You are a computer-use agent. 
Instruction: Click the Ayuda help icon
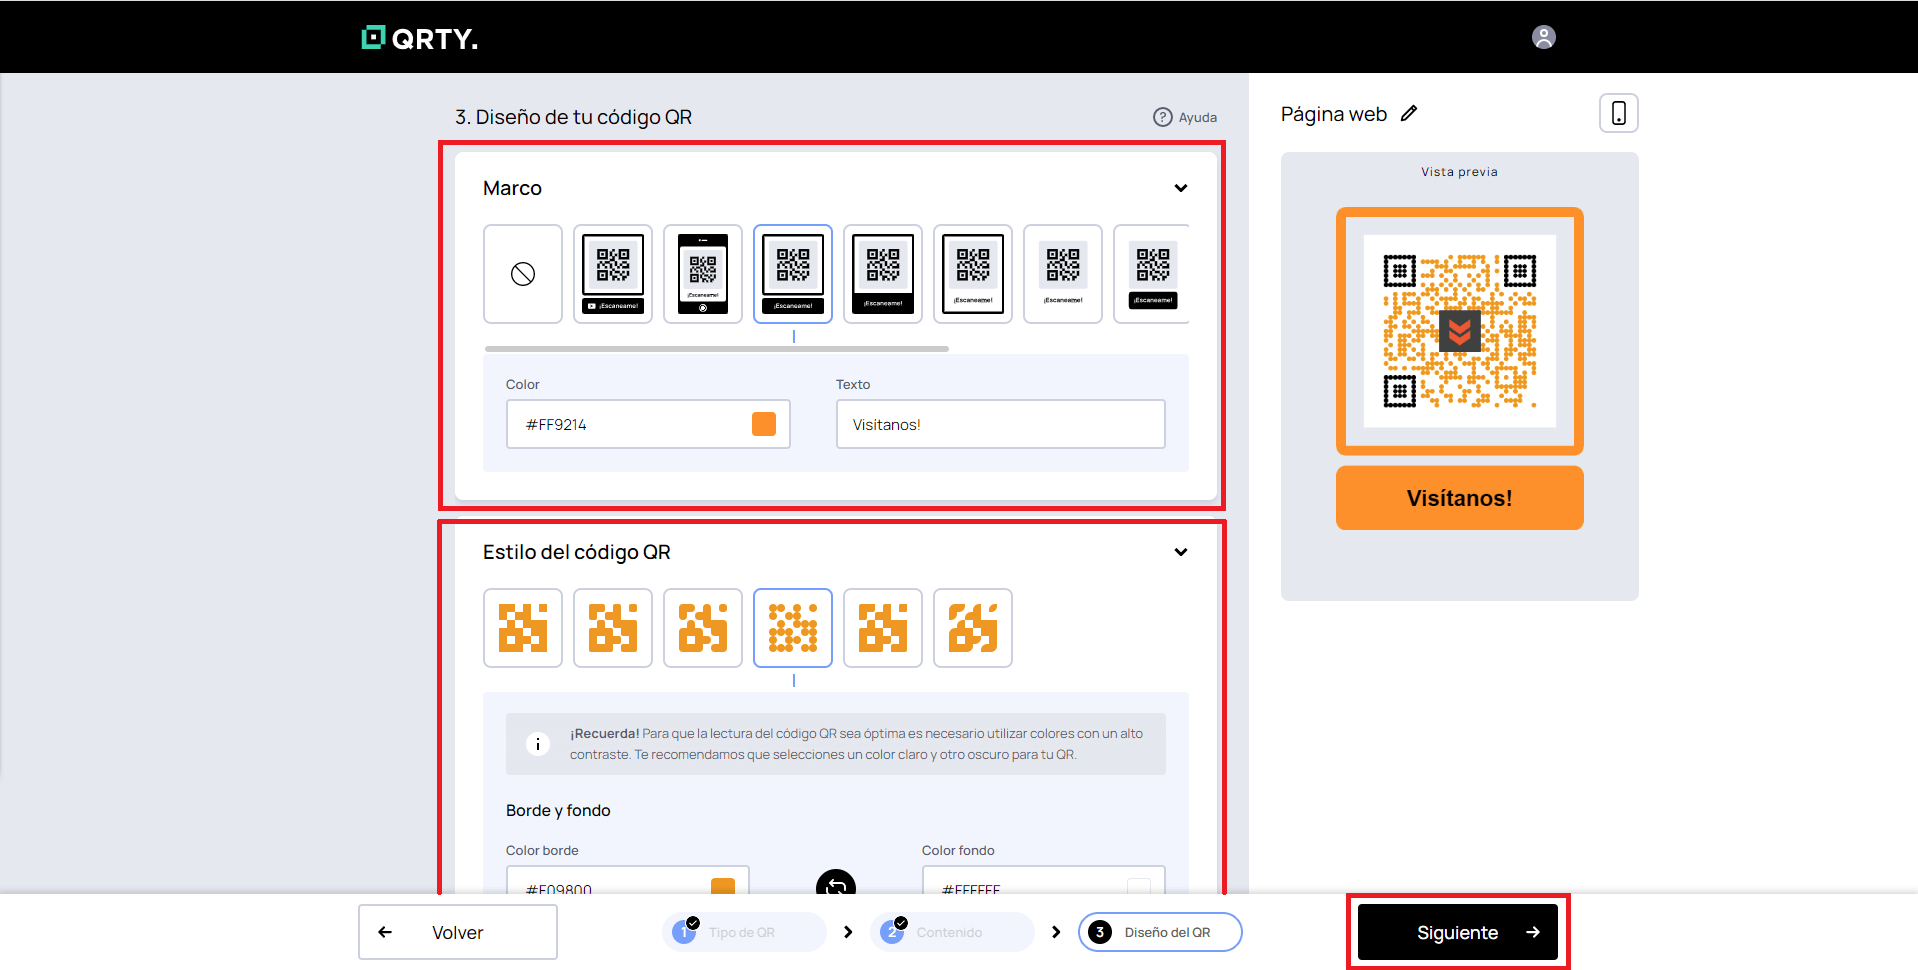[x=1162, y=117]
